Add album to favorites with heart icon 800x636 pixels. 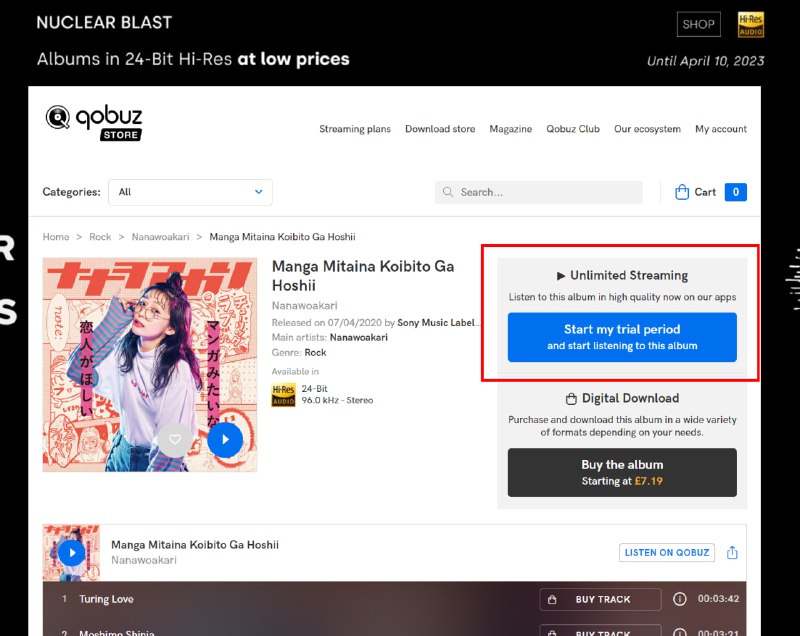(x=175, y=439)
